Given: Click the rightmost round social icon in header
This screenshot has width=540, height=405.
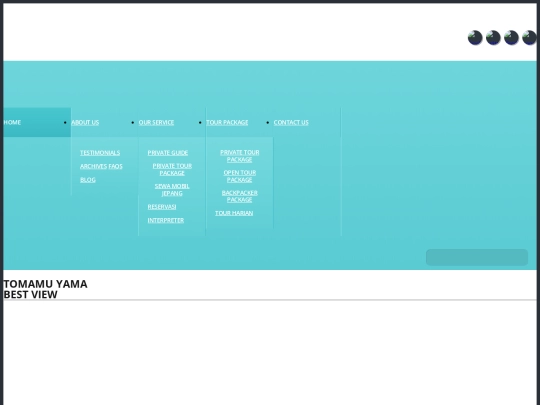Looking at the screenshot, I should [529, 38].
